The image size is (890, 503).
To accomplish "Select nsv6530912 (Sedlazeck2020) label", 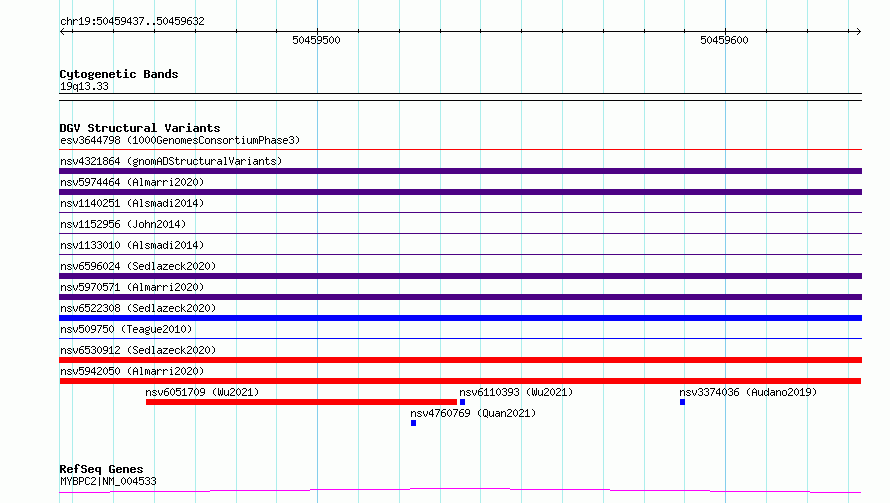I will click(x=138, y=350).
